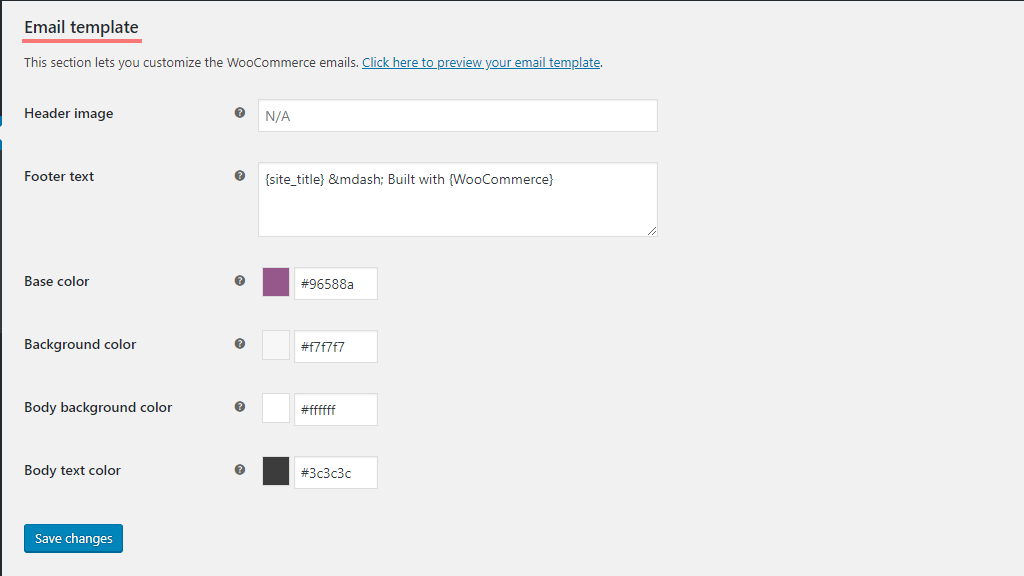Viewport: 1024px width, 576px height.
Task: Click the Background color help icon
Action: click(x=240, y=344)
